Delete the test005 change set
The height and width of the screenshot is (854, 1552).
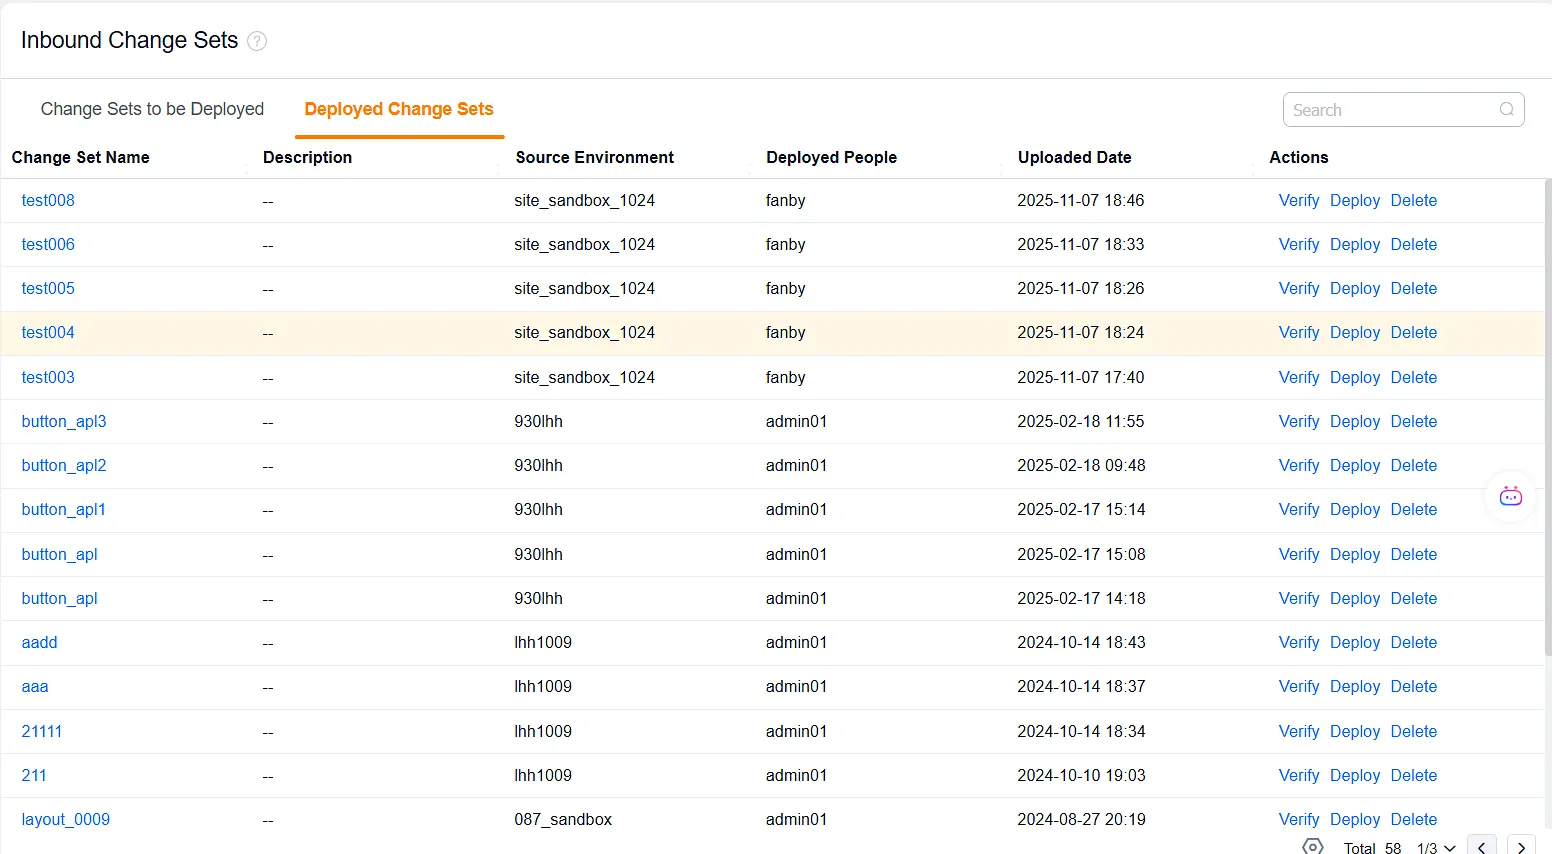point(1414,288)
